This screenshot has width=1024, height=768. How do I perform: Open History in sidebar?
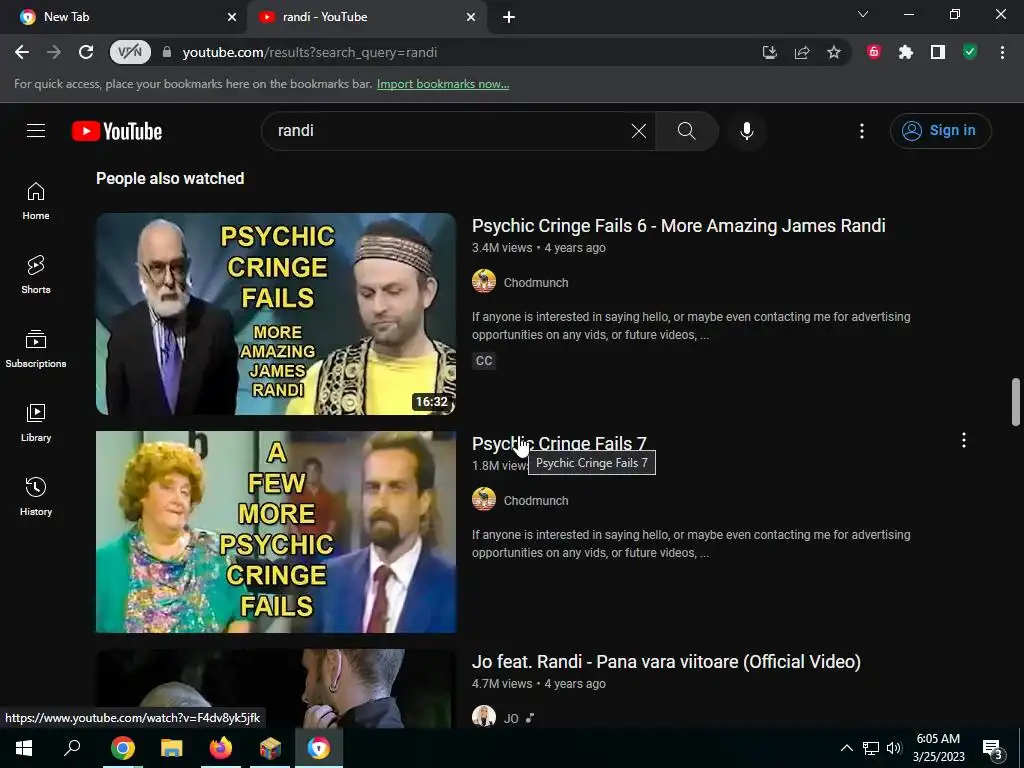click(36, 497)
